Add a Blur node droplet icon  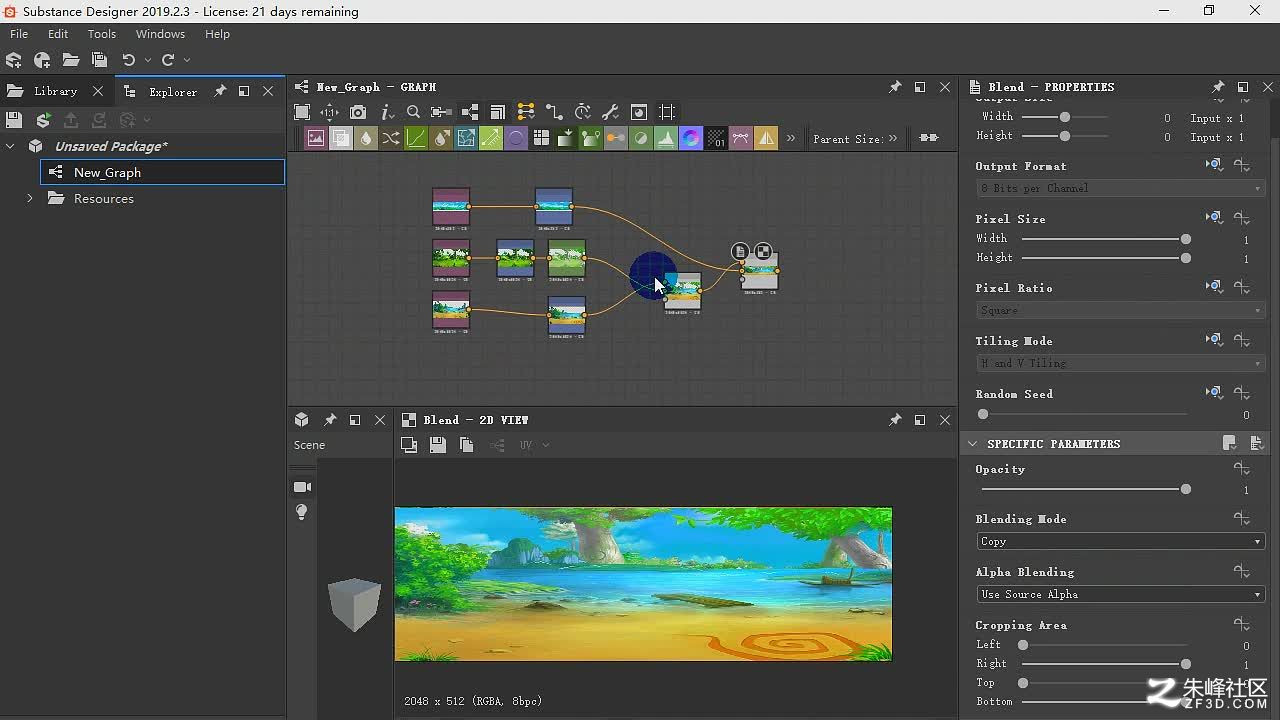pyautogui.click(x=366, y=138)
